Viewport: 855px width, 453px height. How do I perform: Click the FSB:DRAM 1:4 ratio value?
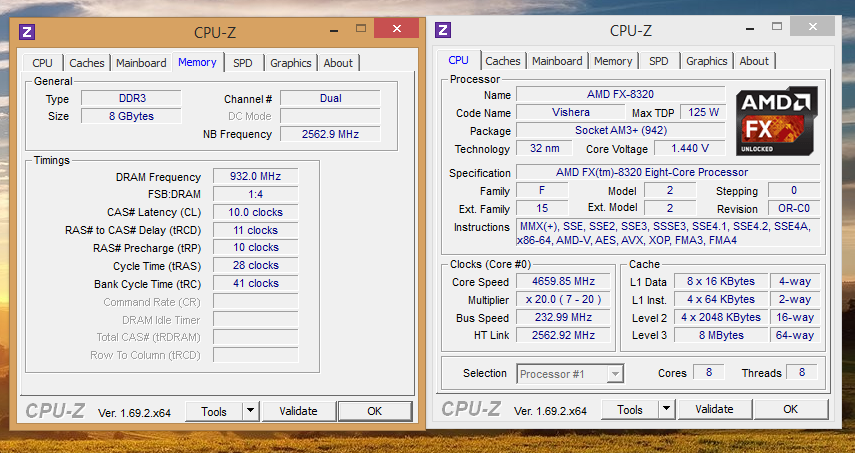tap(255, 194)
